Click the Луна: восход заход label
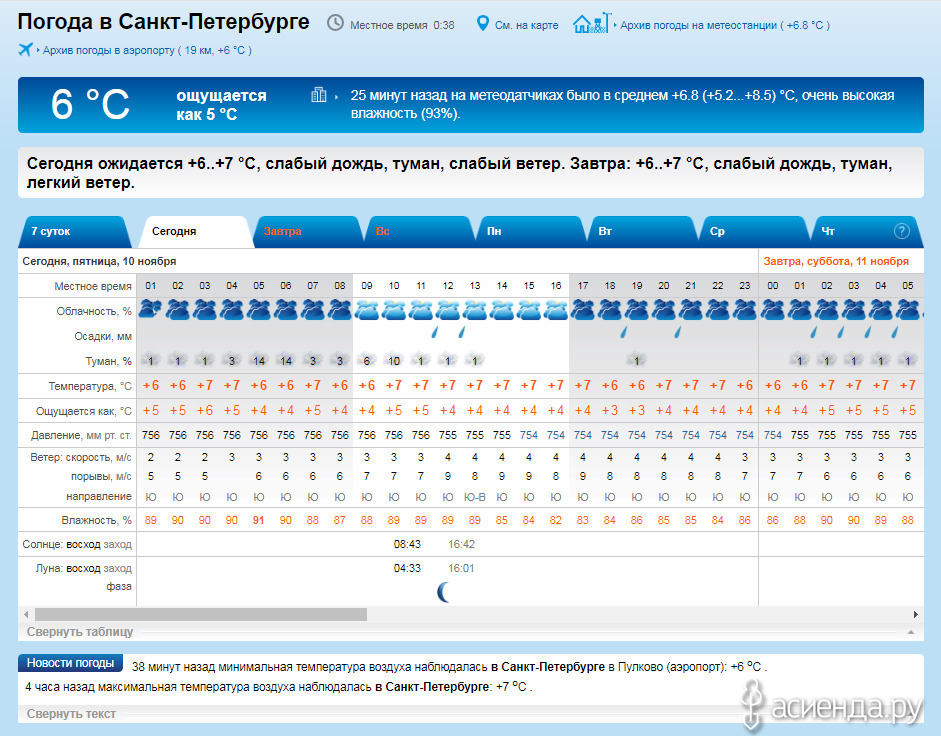The image size is (941, 736). [x=83, y=568]
